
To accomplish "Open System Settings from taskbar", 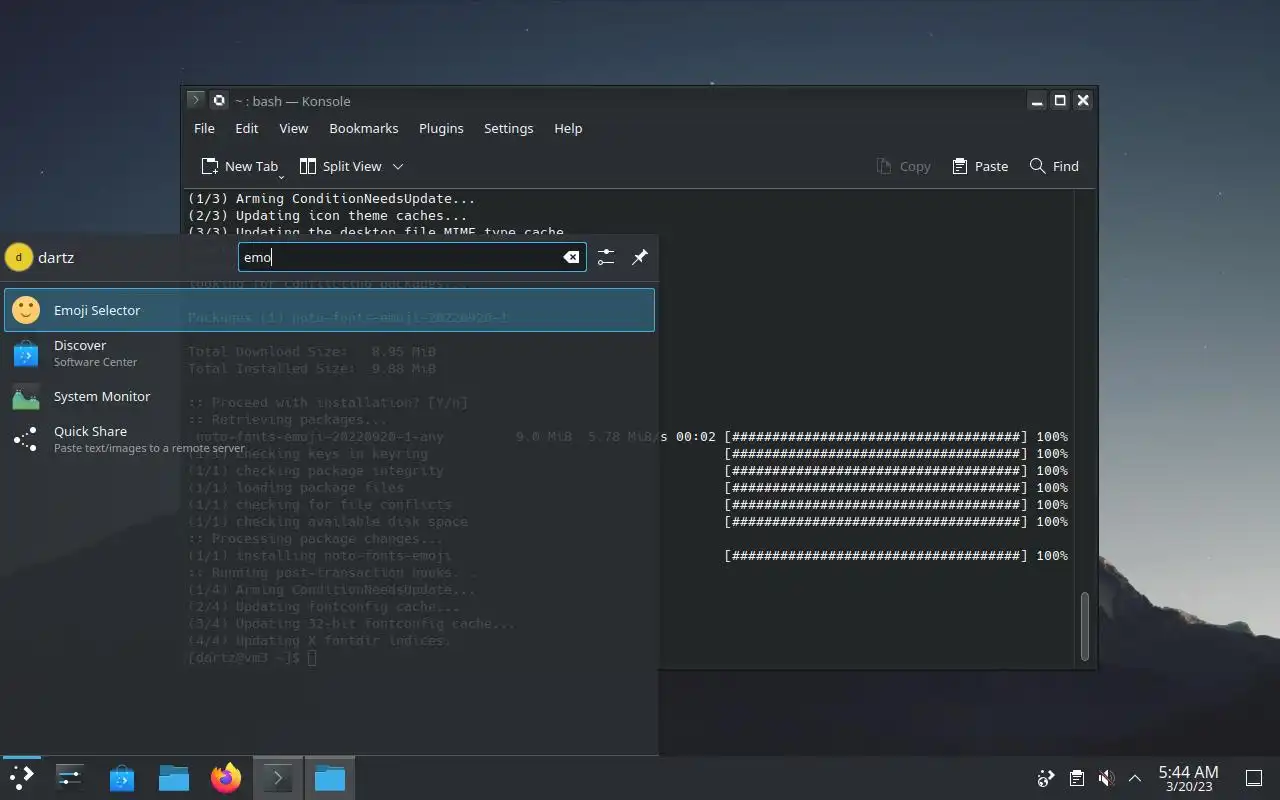I will tap(70, 777).
